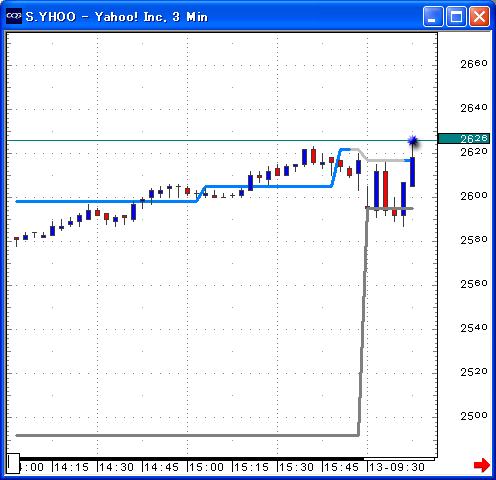Click the 15:15 time axis label
Image resolution: width=496 pixels, height=480 pixels.
click(x=251, y=467)
